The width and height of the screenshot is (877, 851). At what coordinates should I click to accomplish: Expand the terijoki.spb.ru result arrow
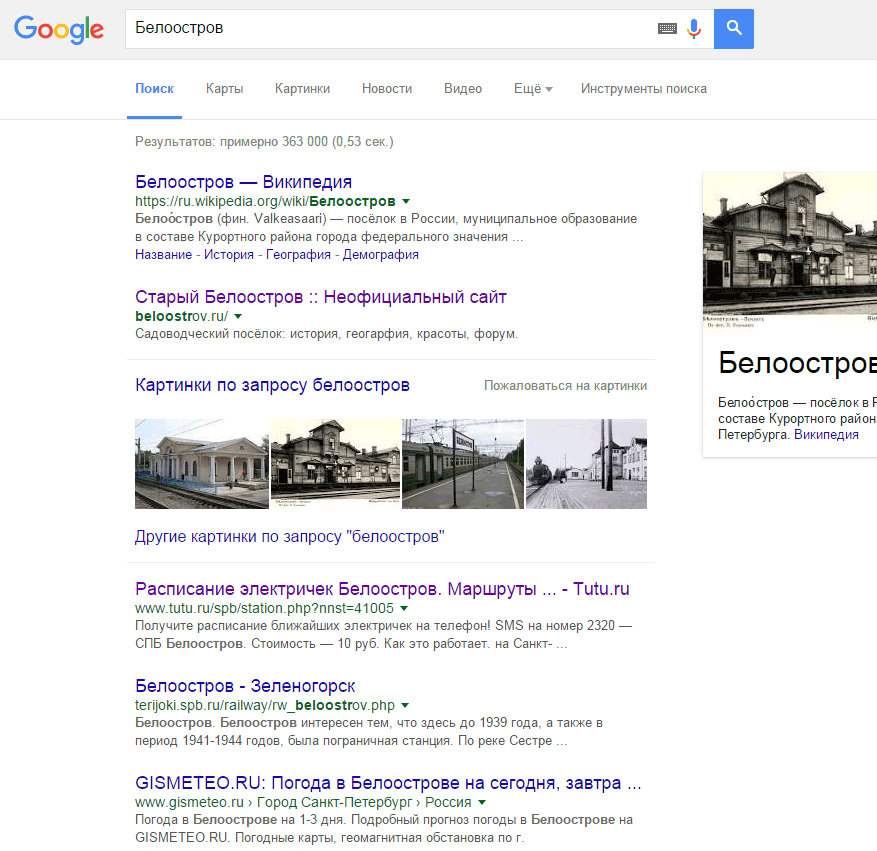pos(404,705)
